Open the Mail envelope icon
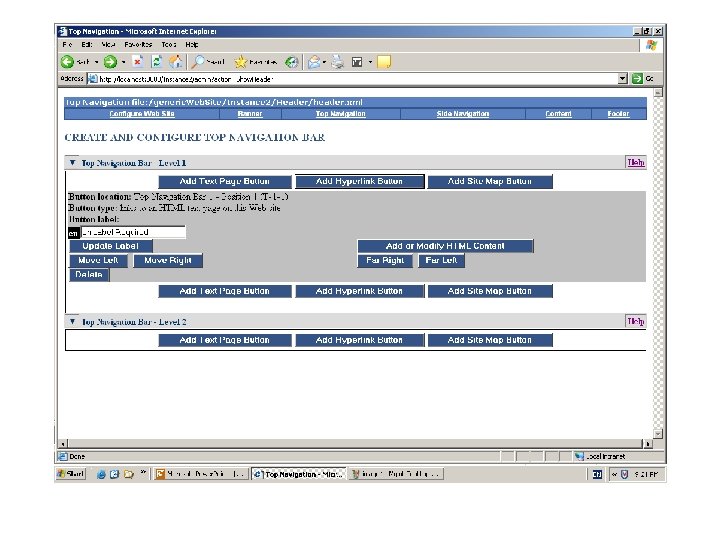720x540 pixels. (314, 62)
